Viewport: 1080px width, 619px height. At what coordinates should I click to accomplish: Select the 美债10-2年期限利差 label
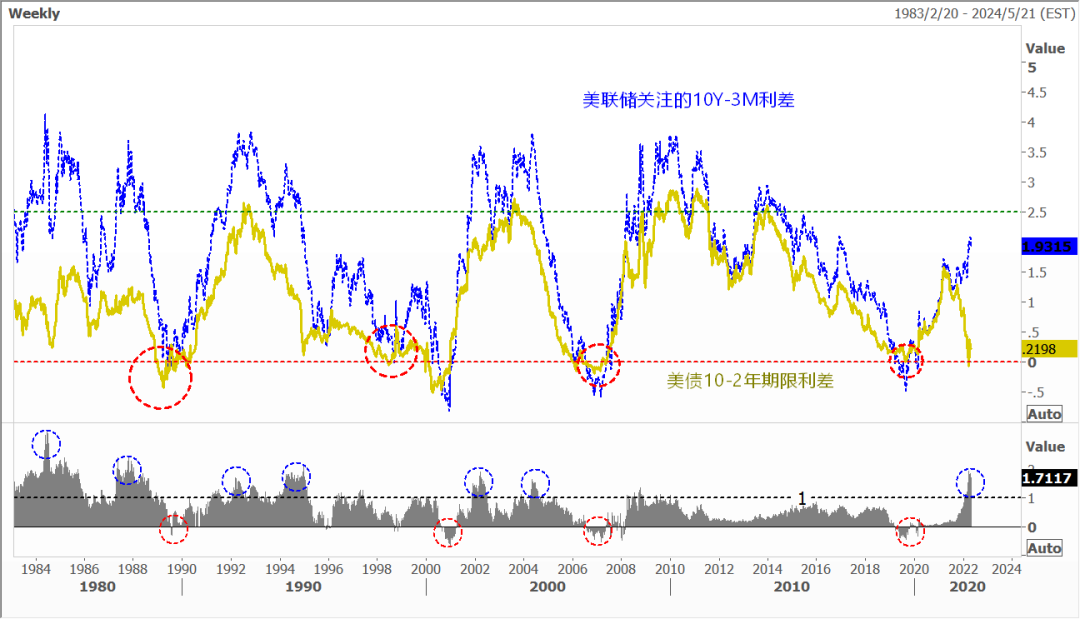pyautogui.click(x=750, y=381)
